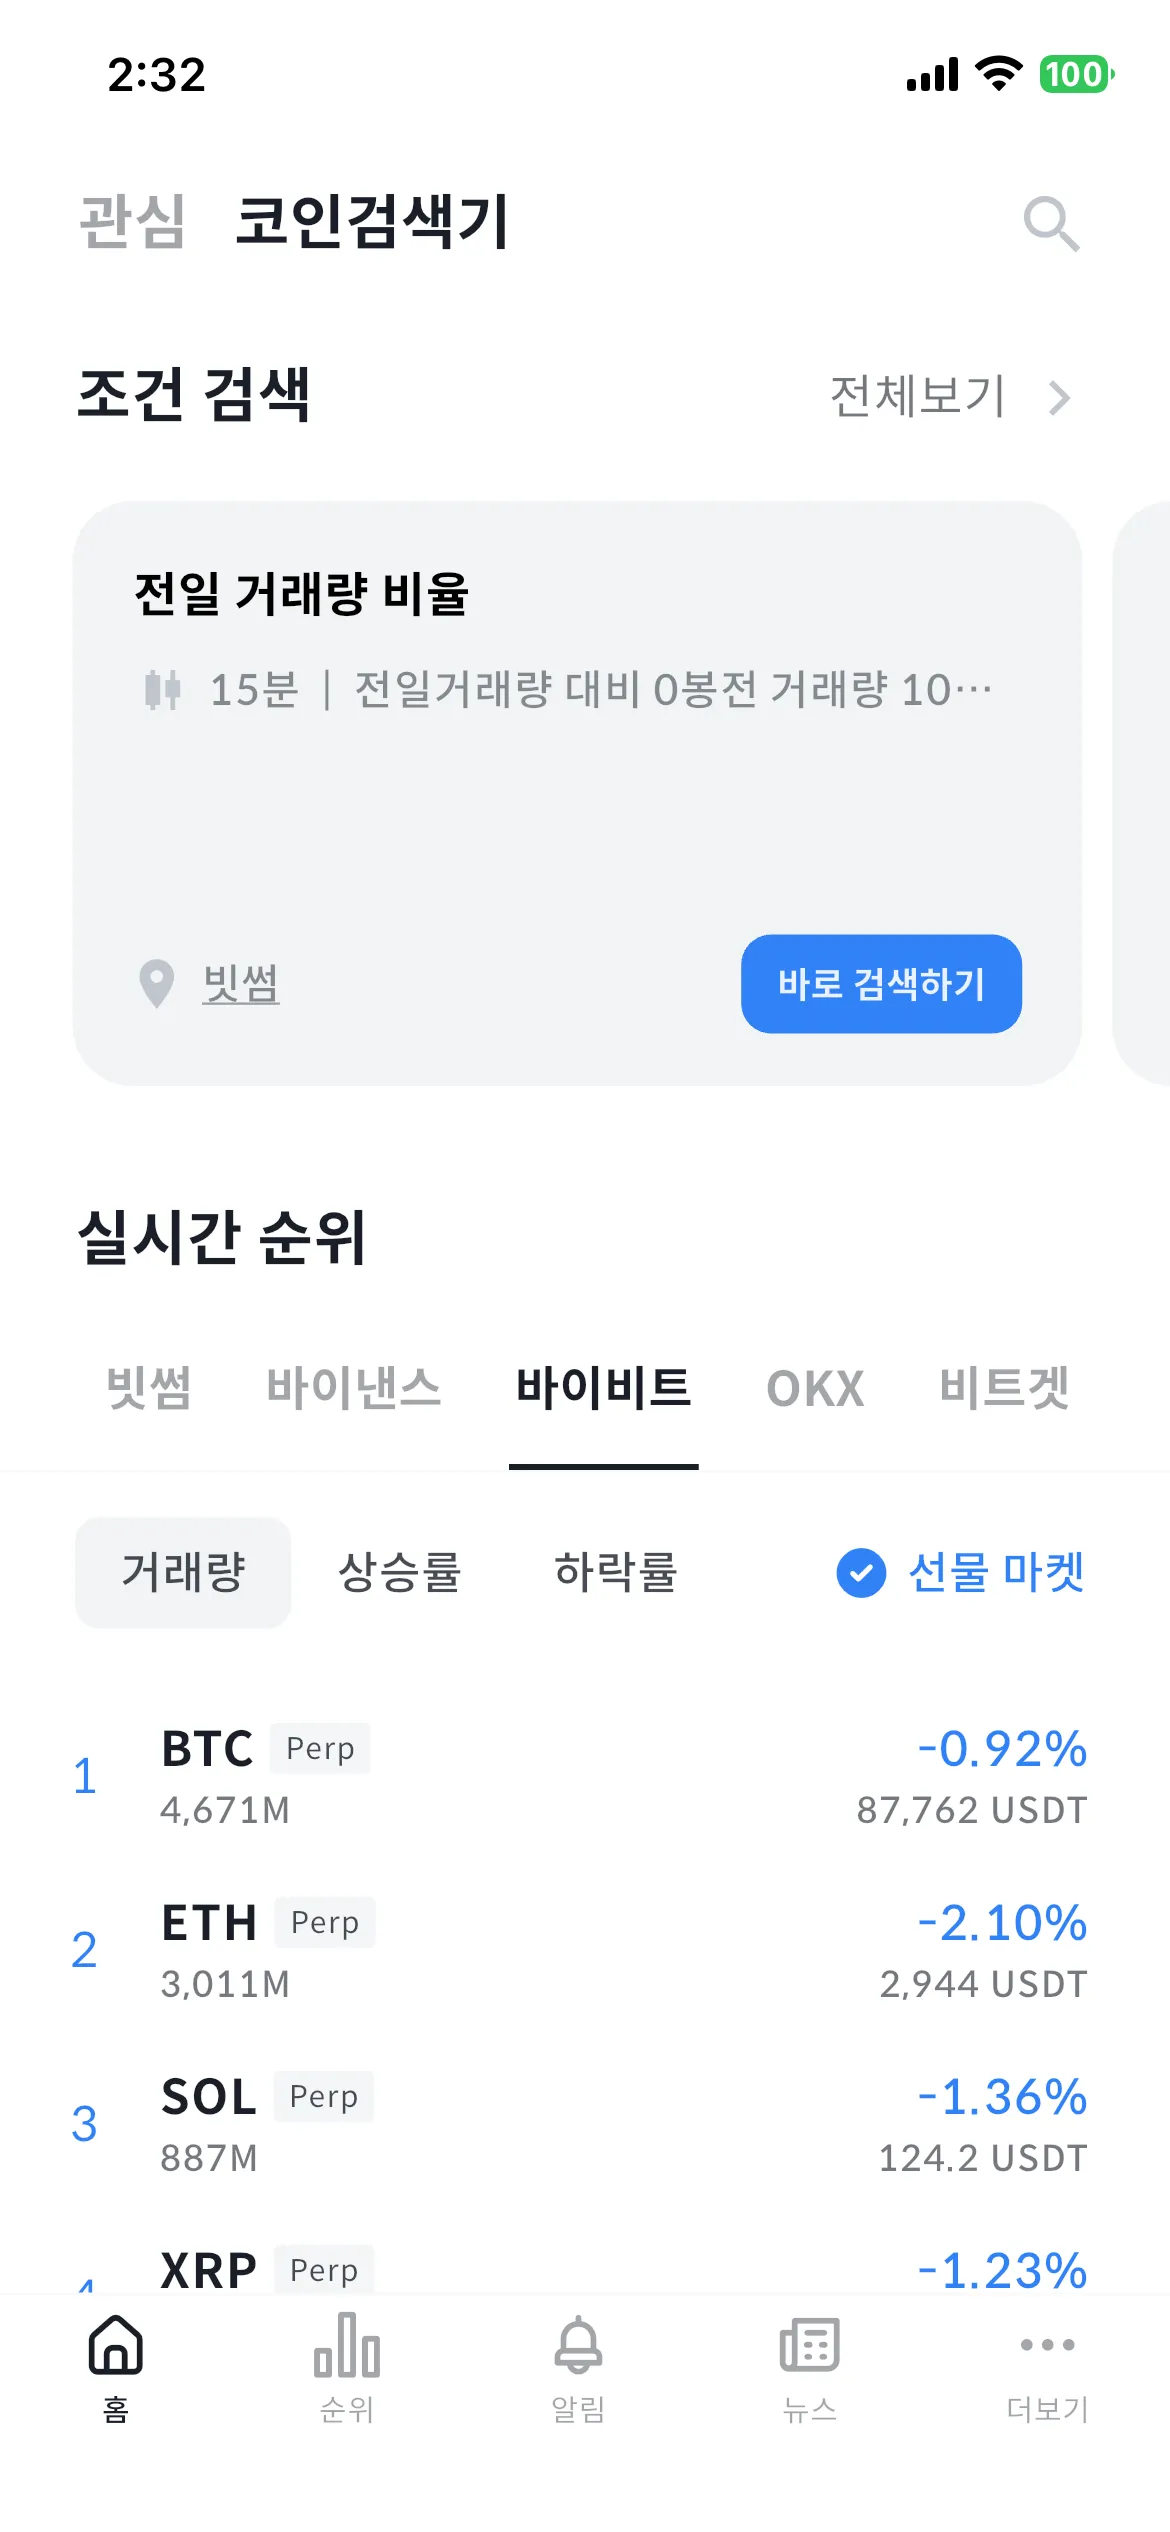Expand 전체보기 chevron arrow

point(1059,398)
